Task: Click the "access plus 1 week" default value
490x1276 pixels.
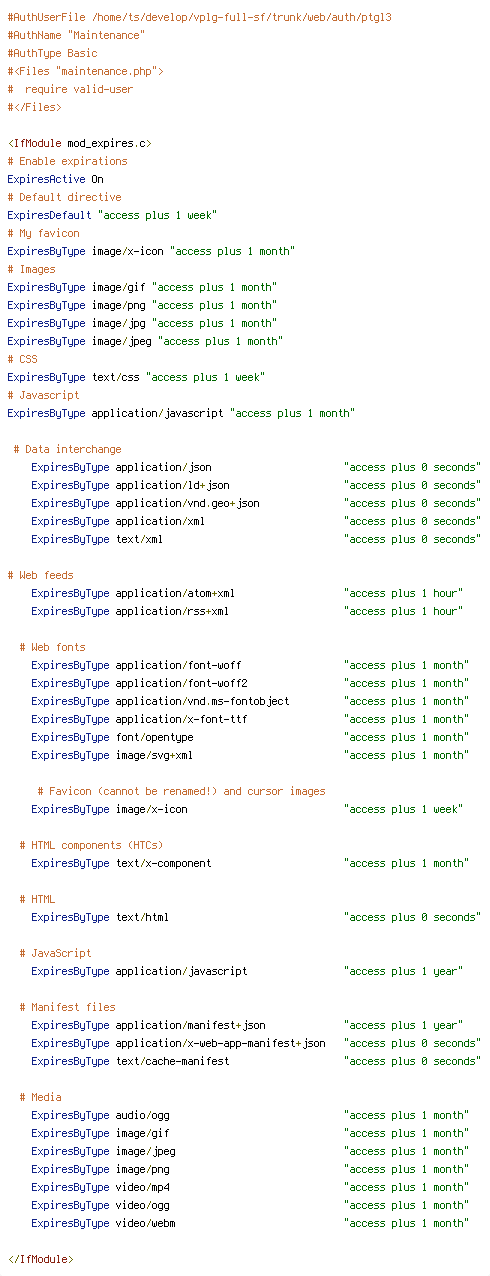Action: pyautogui.click(x=157, y=216)
